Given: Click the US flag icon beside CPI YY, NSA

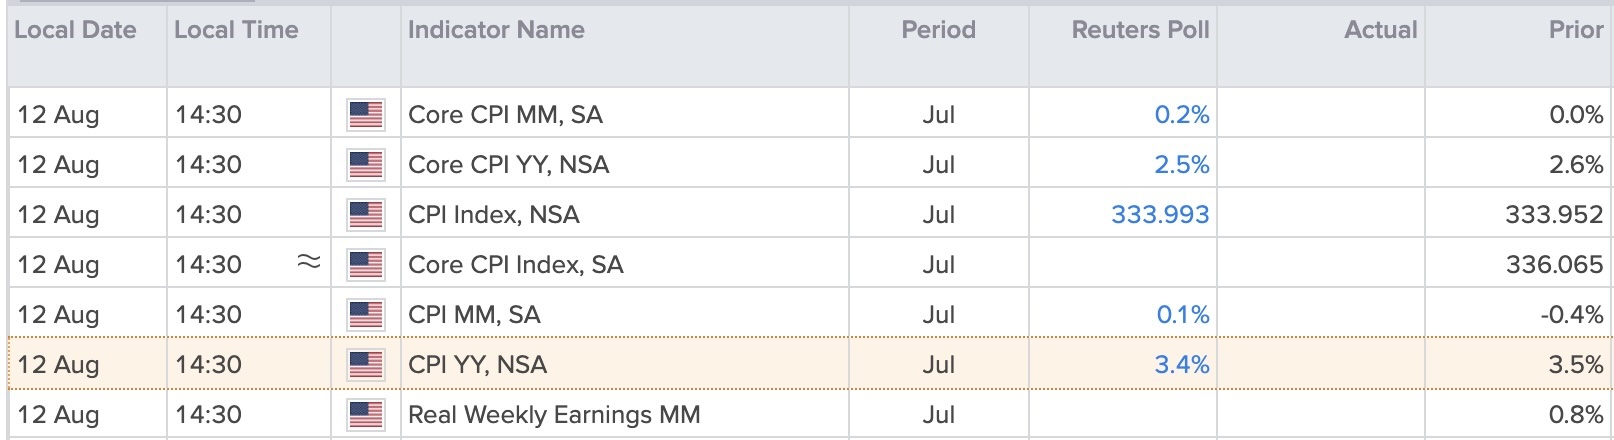Looking at the screenshot, I should 366,365.
